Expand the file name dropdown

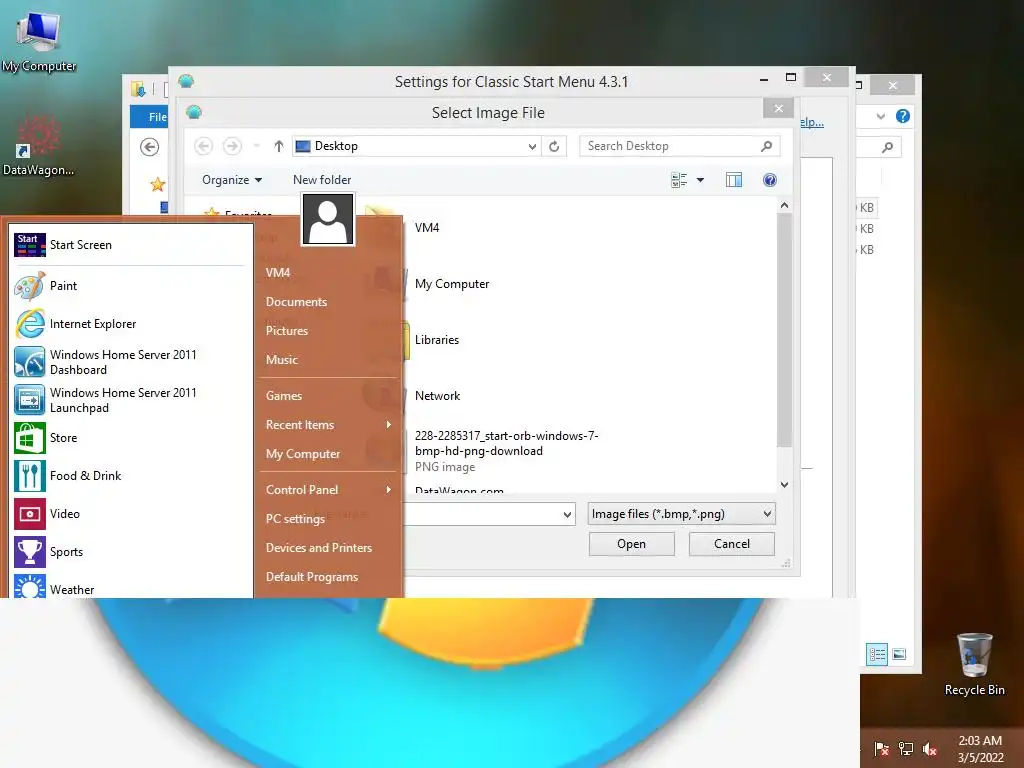567,515
